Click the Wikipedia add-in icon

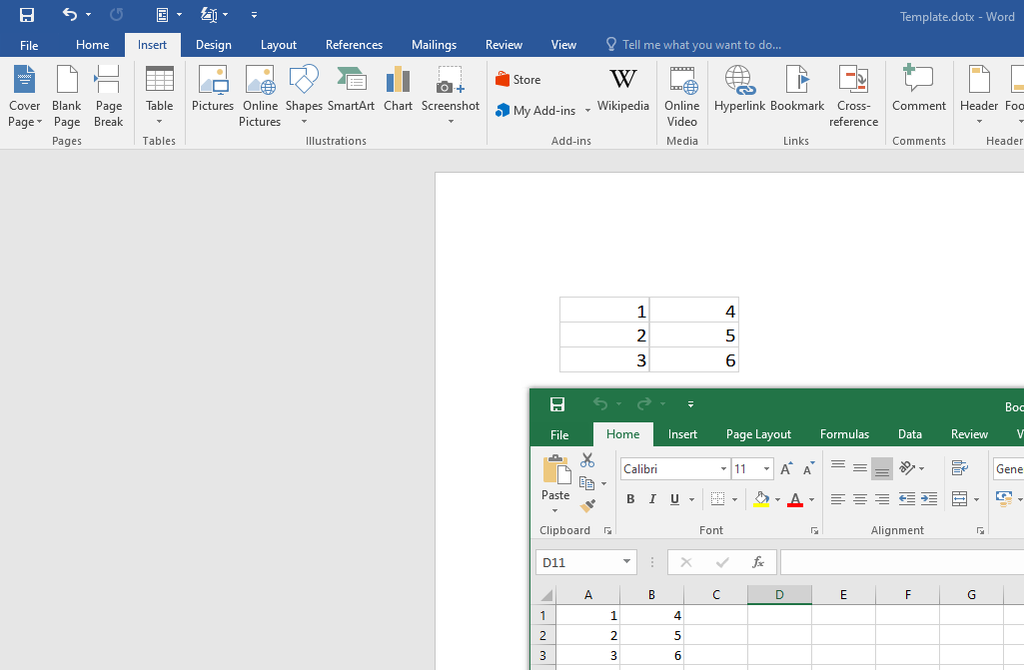tap(623, 89)
